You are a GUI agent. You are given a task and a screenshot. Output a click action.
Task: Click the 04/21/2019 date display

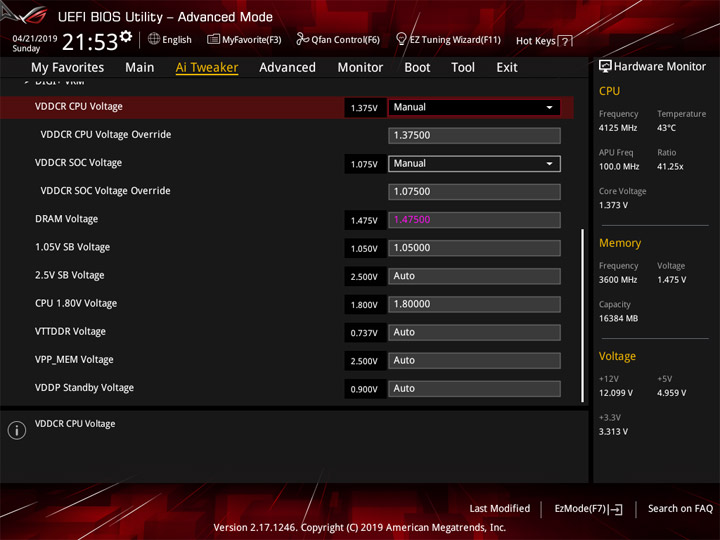click(35, 39)
